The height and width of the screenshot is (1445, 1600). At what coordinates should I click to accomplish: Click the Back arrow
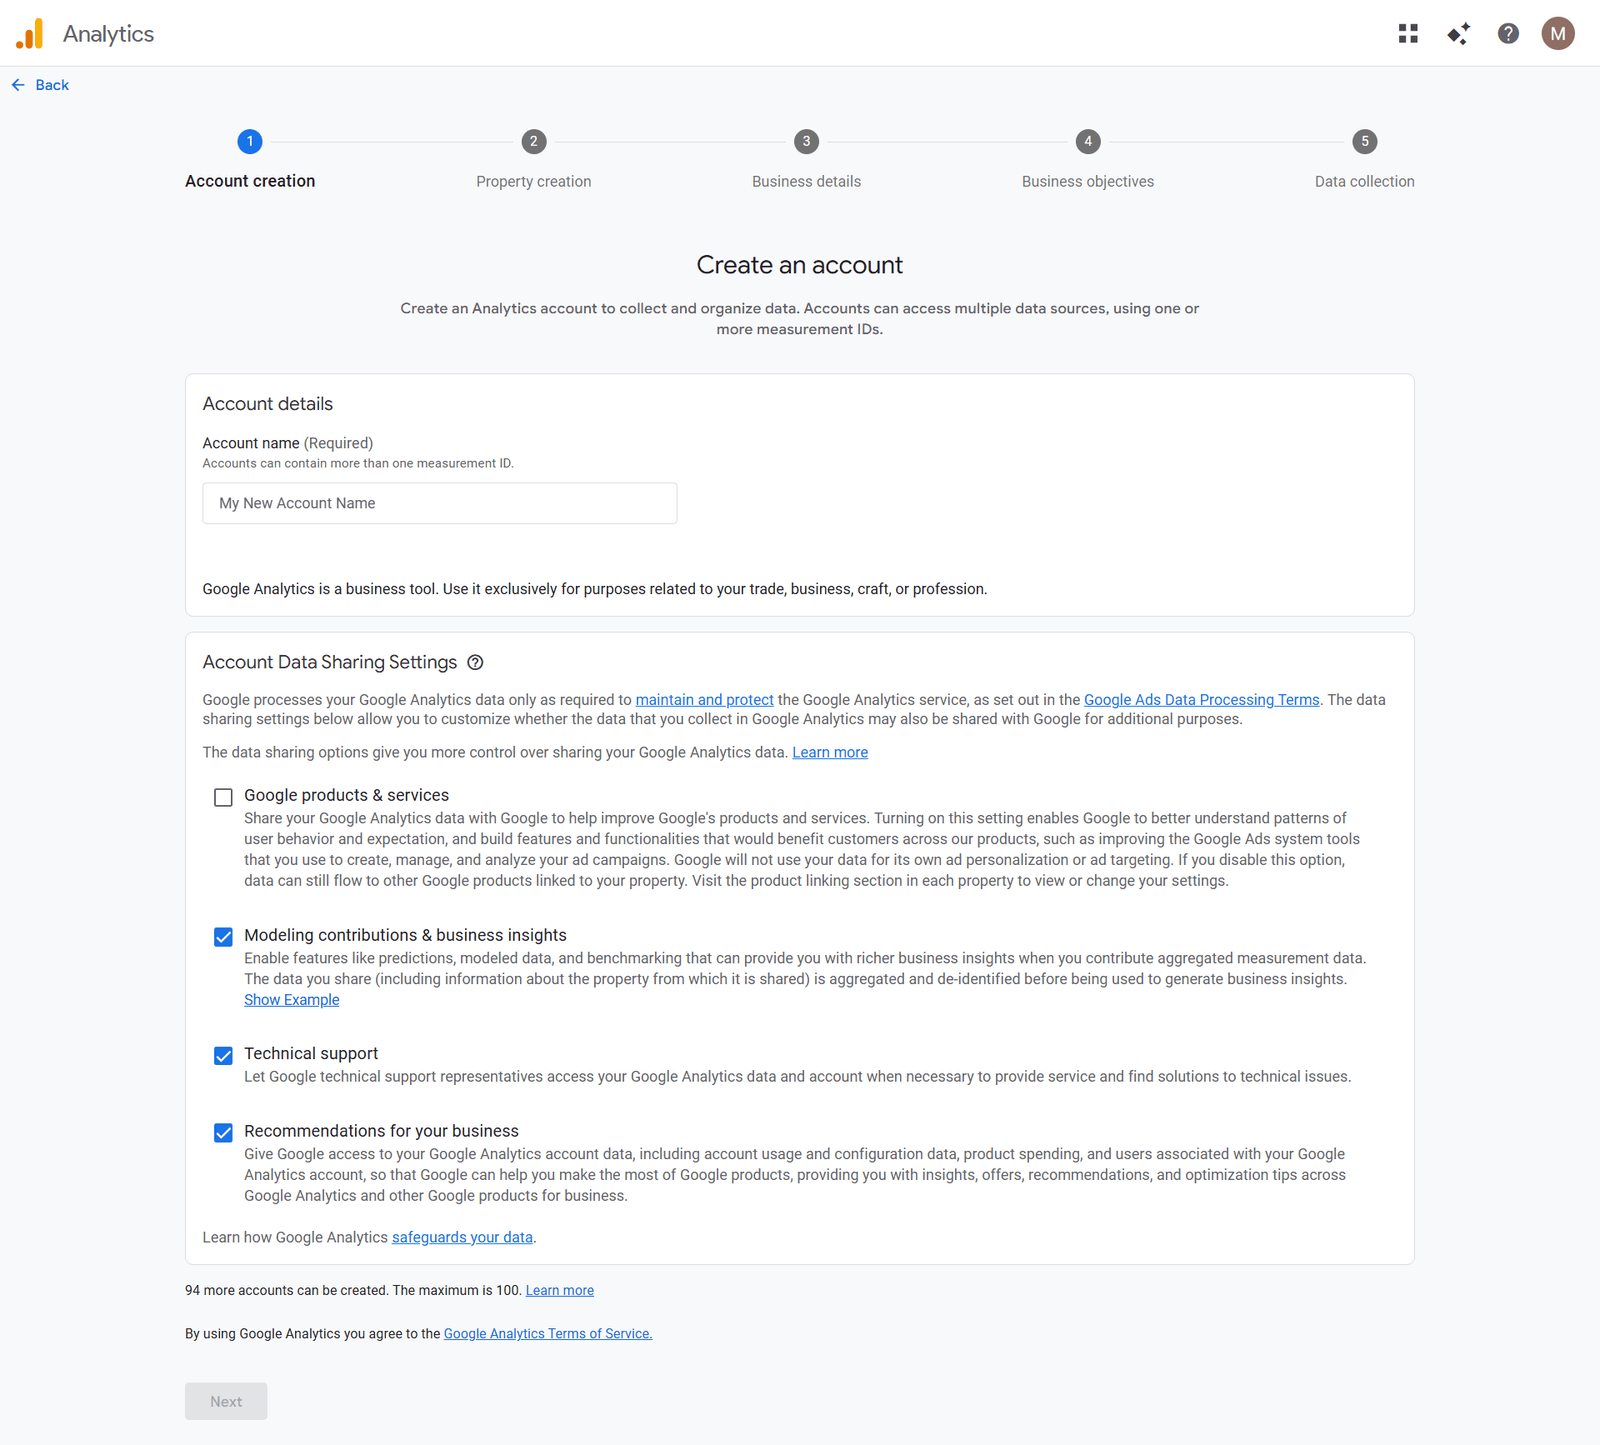pos(18,84)
